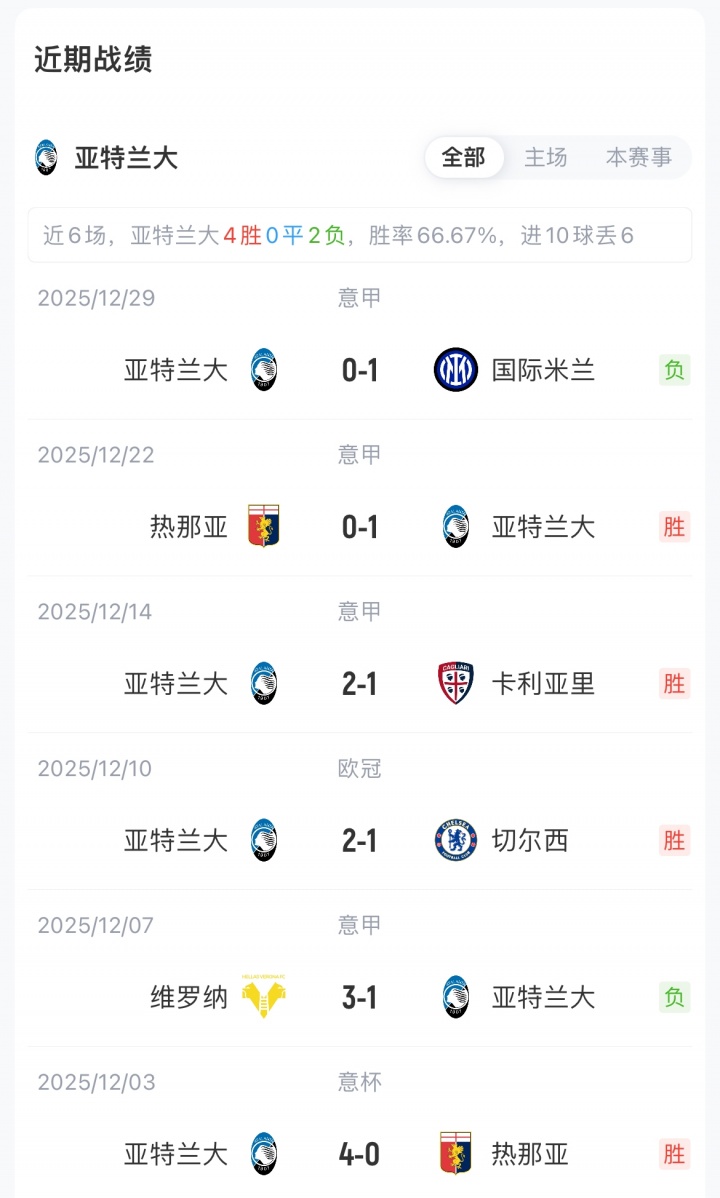Tap the red 胜 badge for Cagliari match

pyautogui.click(x=674, y=684)
